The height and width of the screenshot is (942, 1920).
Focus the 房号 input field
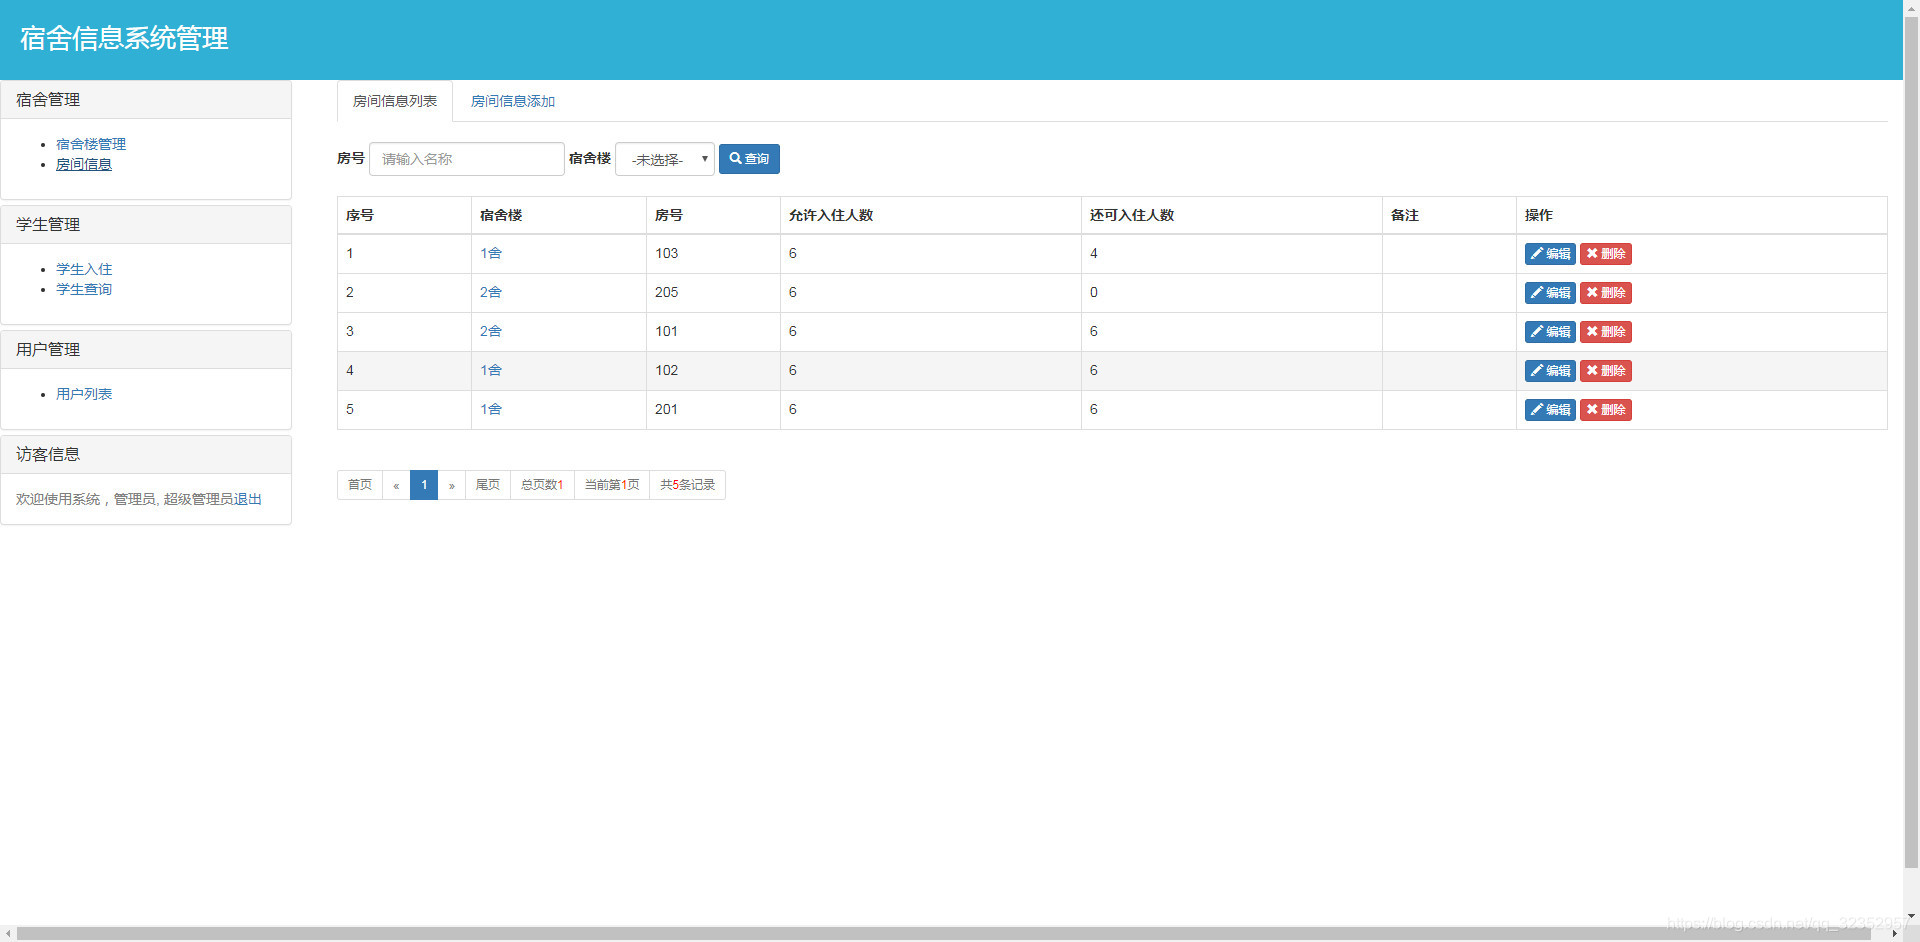[x=466, y=159]
